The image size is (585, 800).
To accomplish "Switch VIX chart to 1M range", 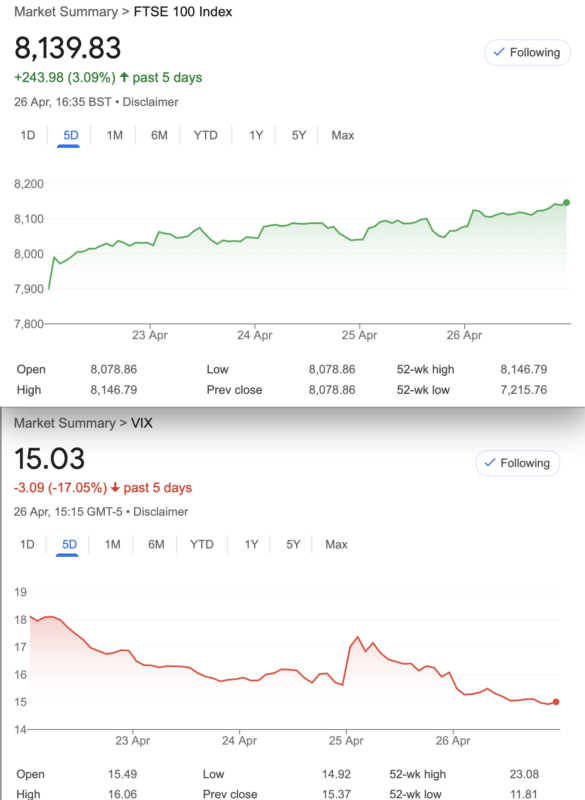I will 112,544.
